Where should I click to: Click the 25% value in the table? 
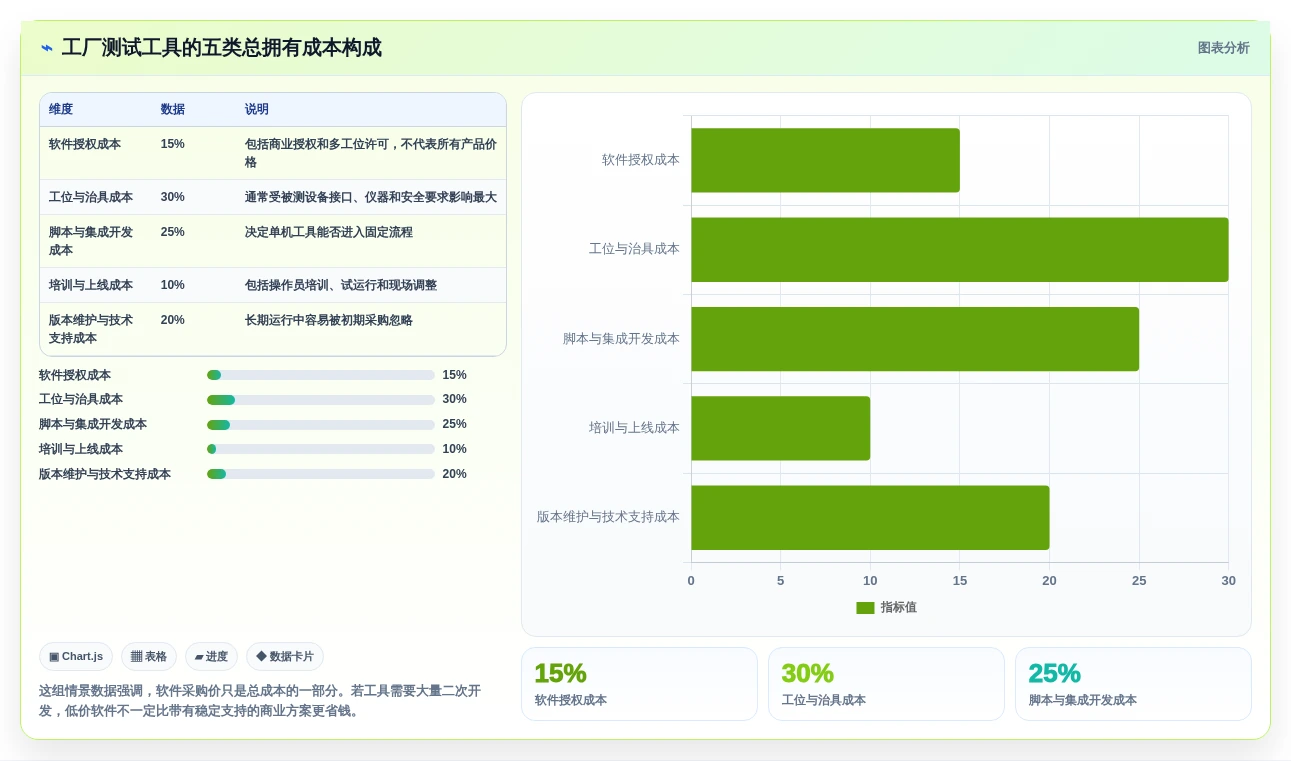[x=173, y=232]
